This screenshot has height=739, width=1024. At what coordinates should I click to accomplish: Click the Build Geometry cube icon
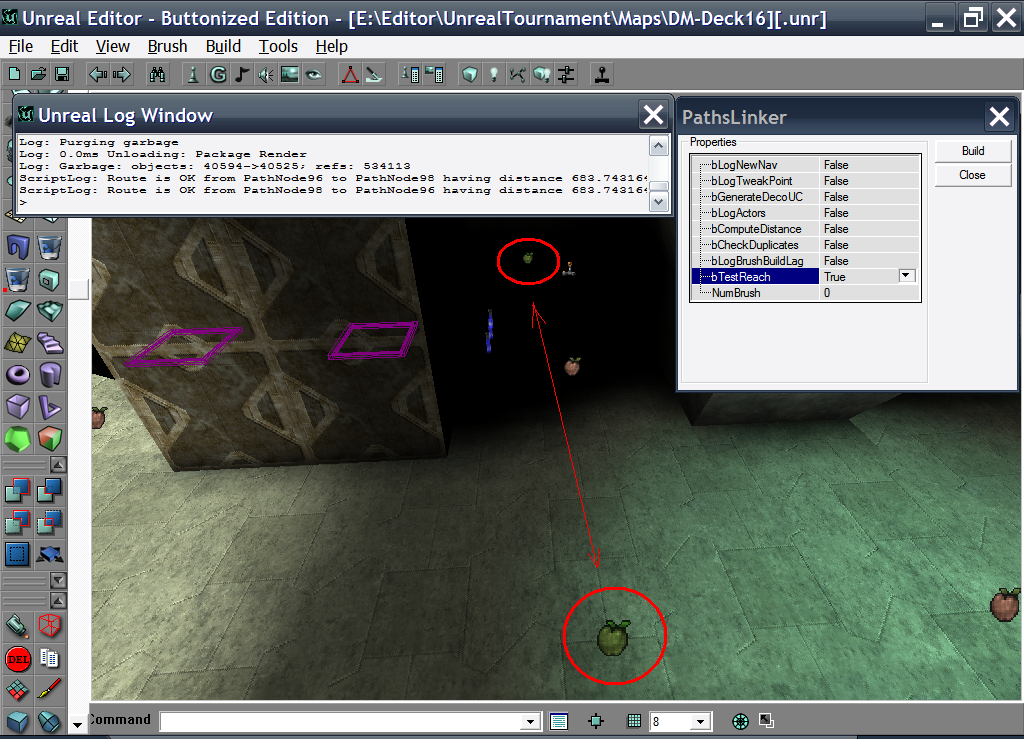pyautogui.click(x=470, y=74)
